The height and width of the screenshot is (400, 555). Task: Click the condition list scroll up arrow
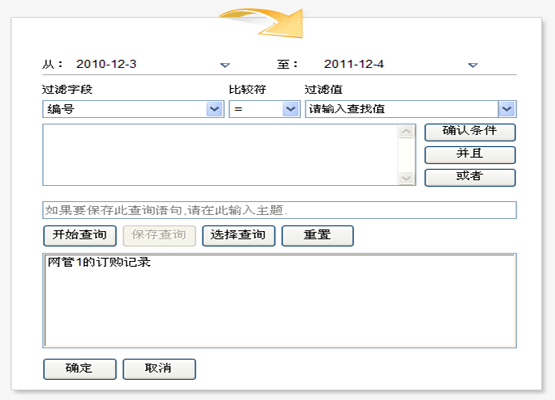pyautogui.click(x=406, y=132)
